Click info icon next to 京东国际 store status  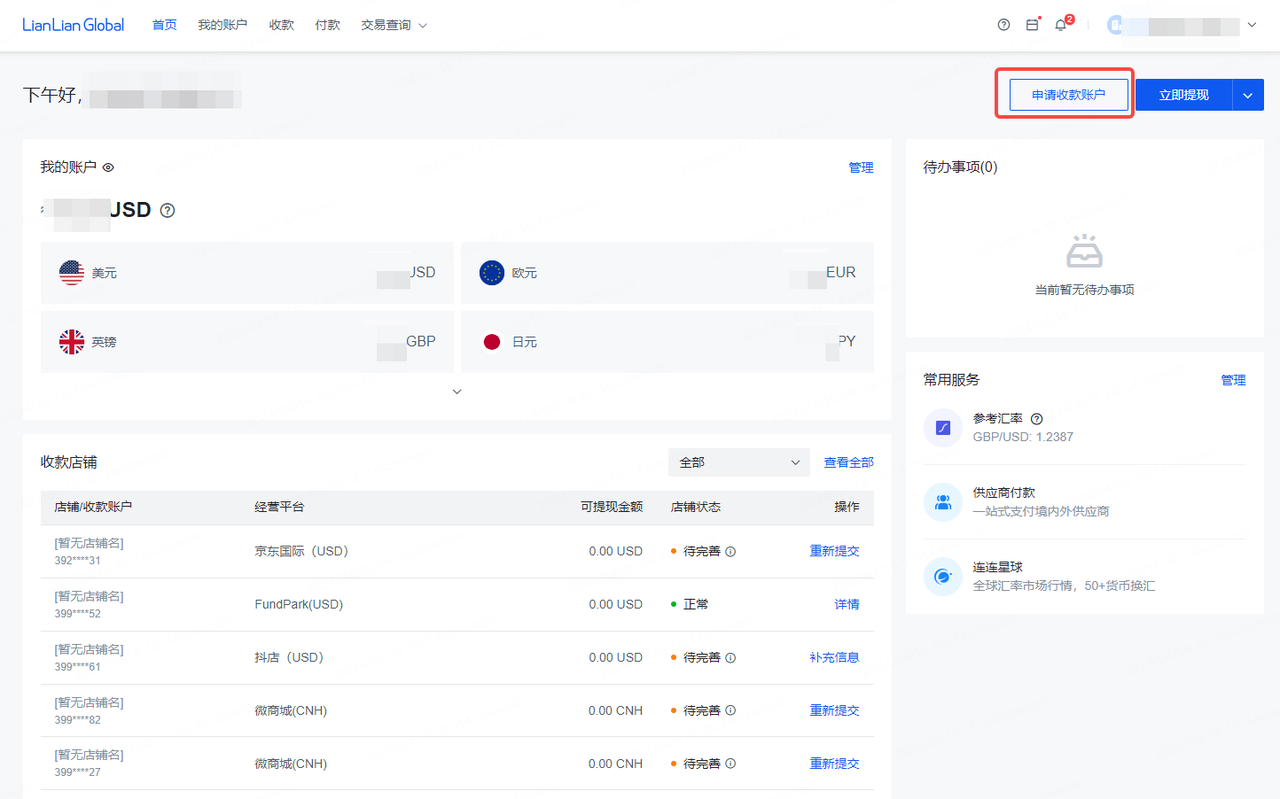tap(730, 552)
